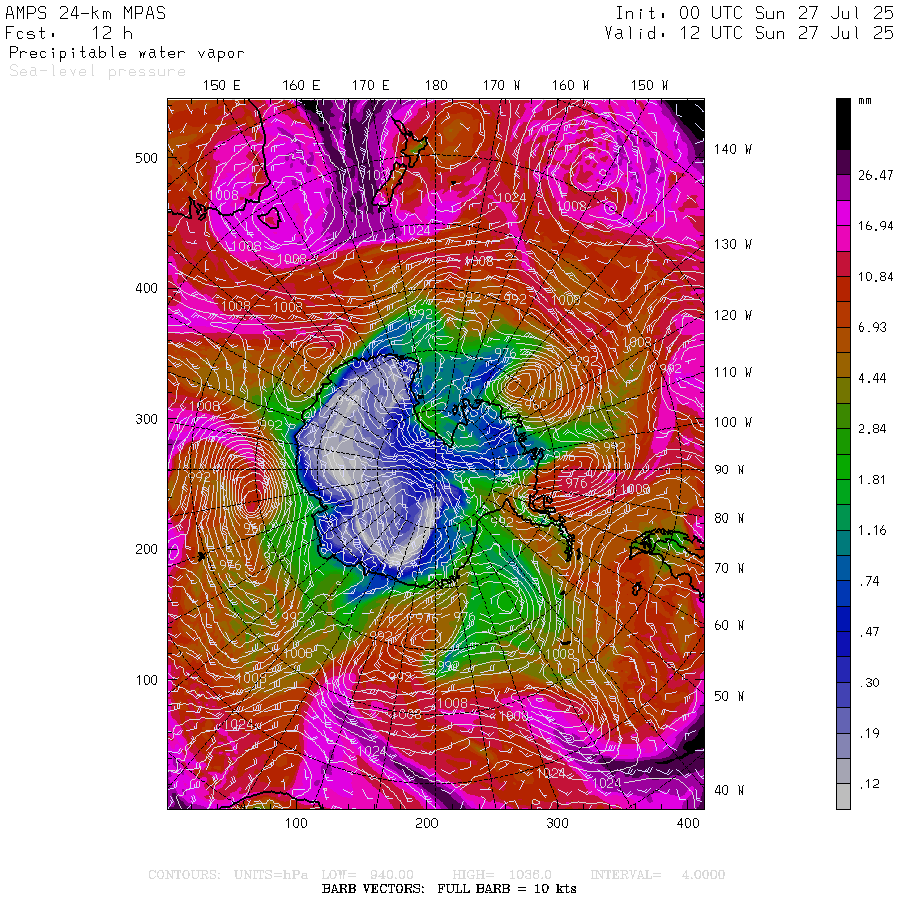The height and width of the screenshot is (900, 900).
Task: Select the 'Fcst: 12 h' forecast hour text
Action: [69, 33]
